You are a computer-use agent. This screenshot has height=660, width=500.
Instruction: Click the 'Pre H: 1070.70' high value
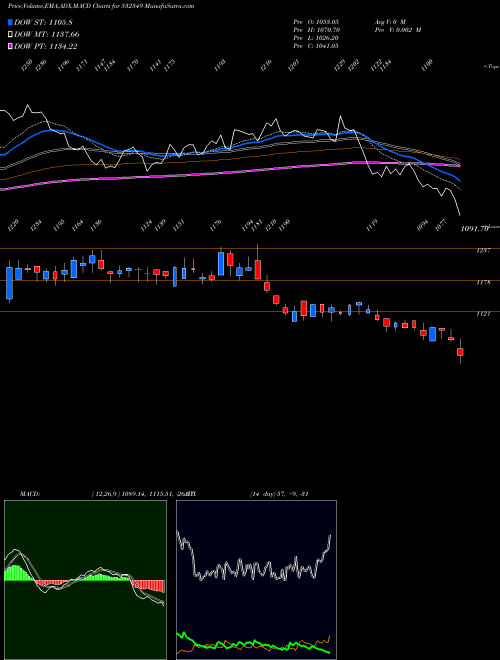coord(316,30)
